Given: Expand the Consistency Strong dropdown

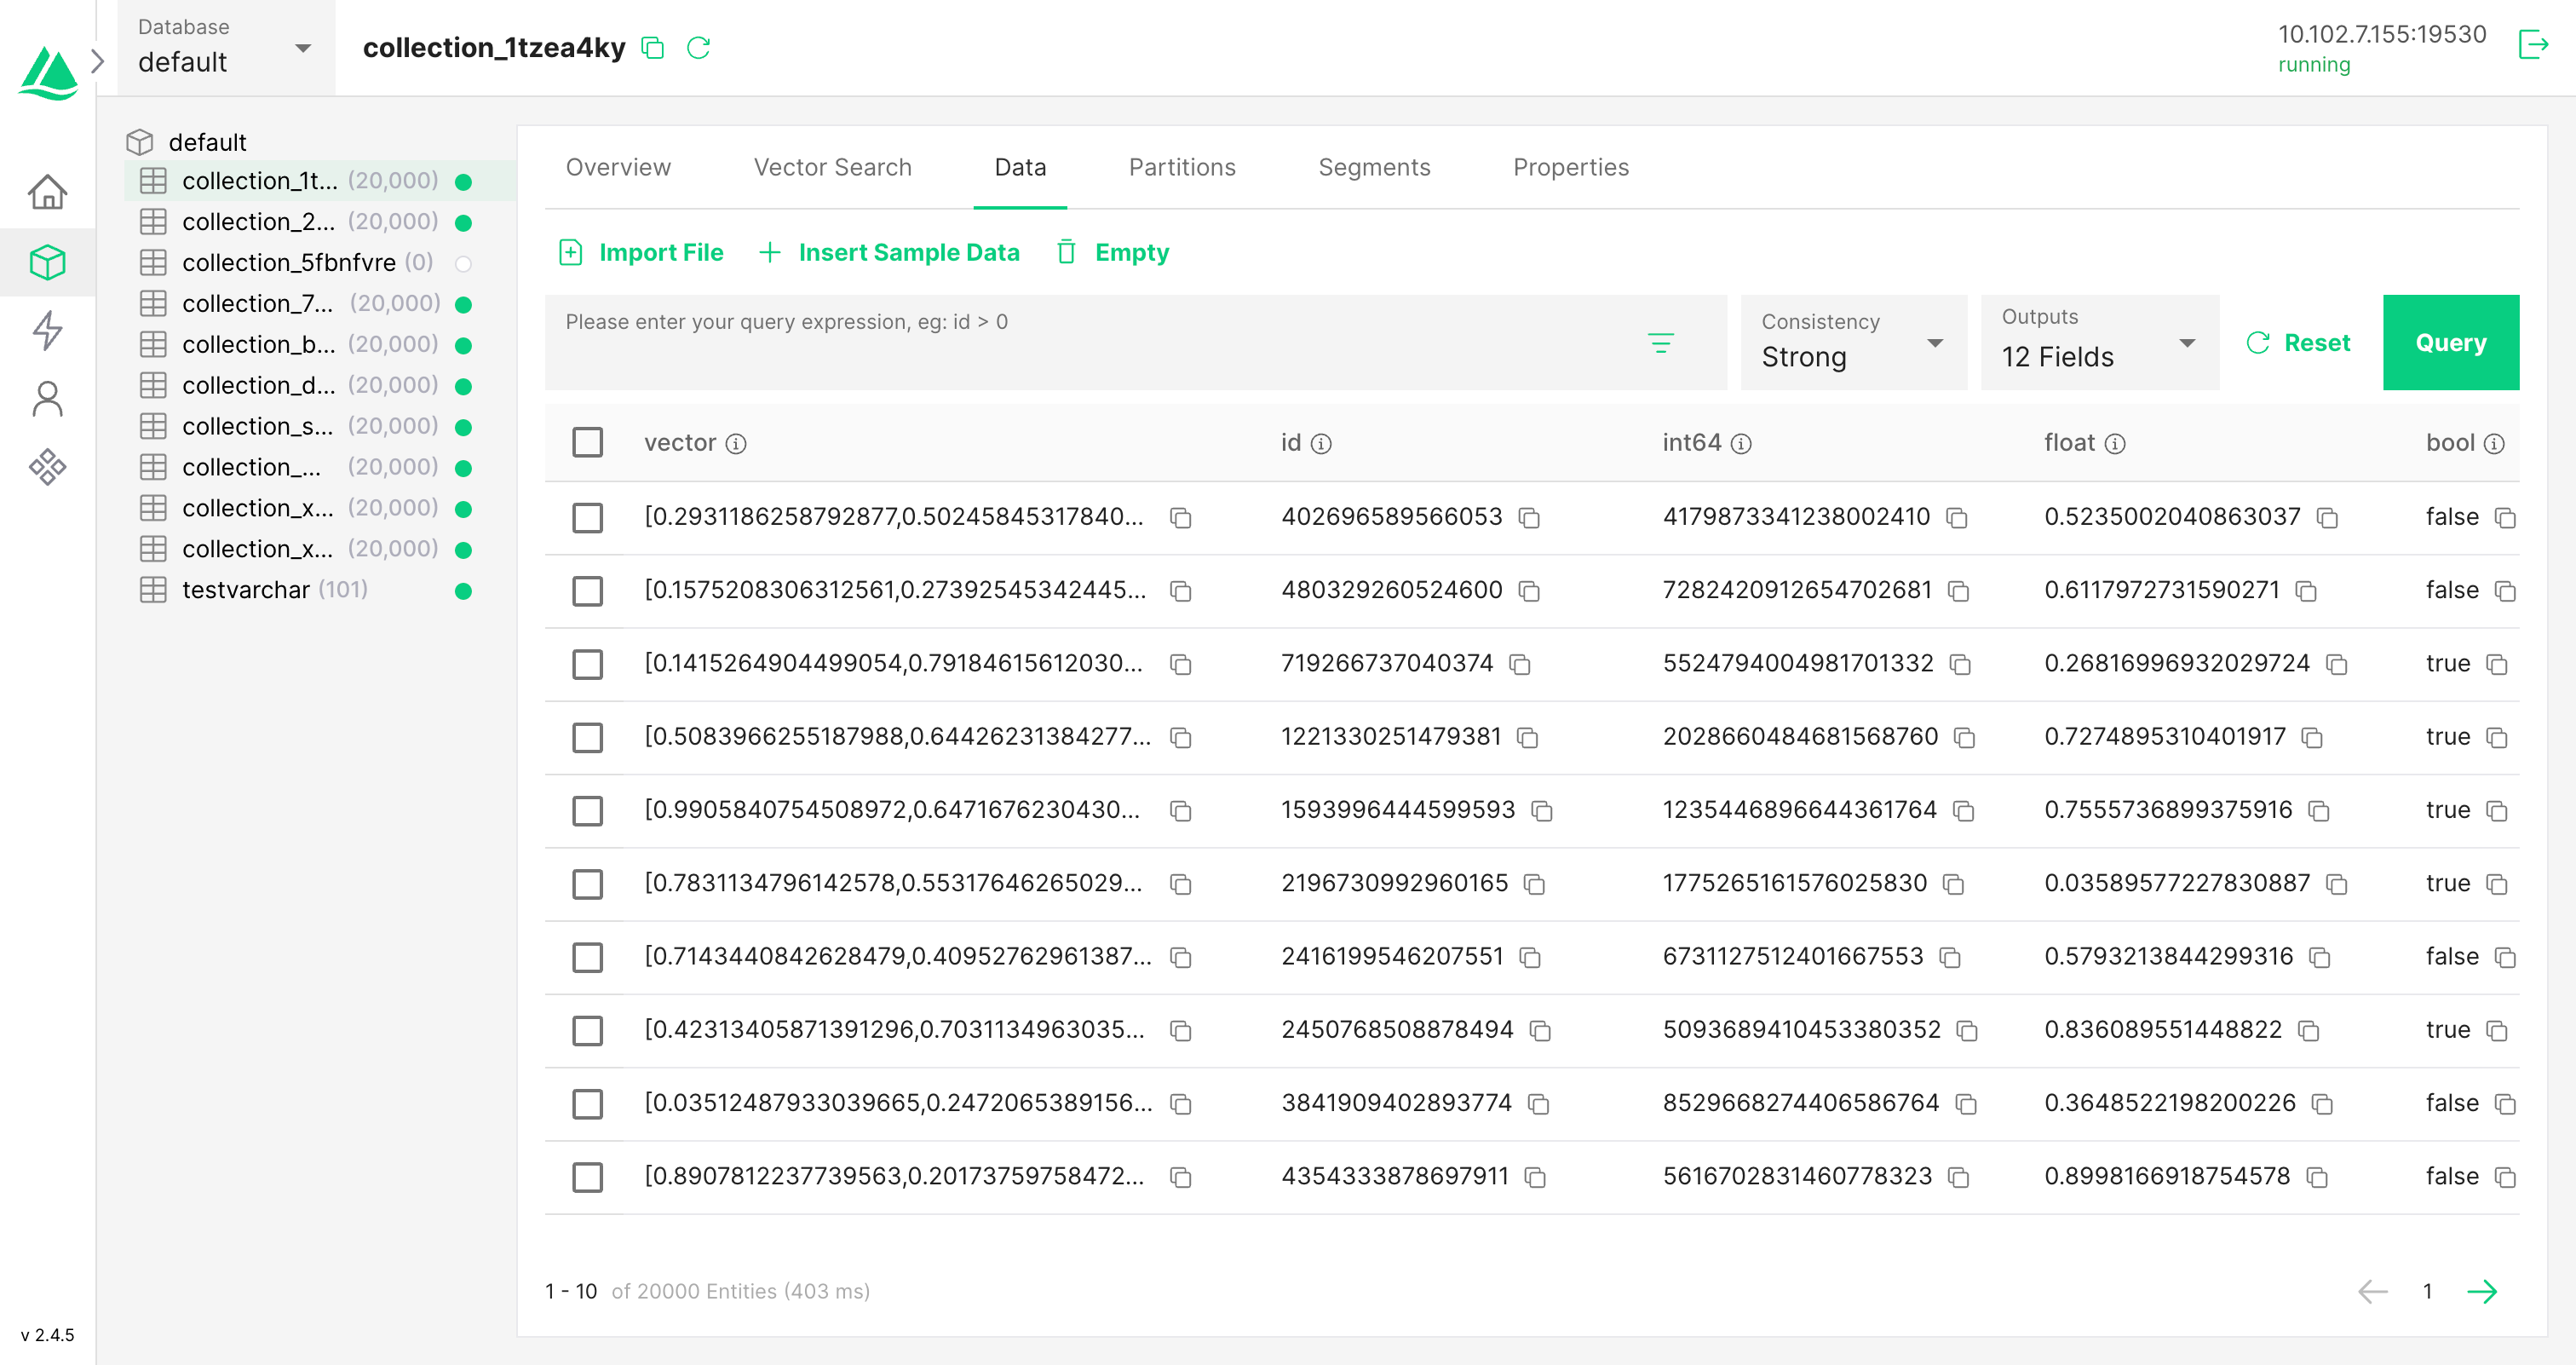Looking at the screenshot, I should 1853,343.
